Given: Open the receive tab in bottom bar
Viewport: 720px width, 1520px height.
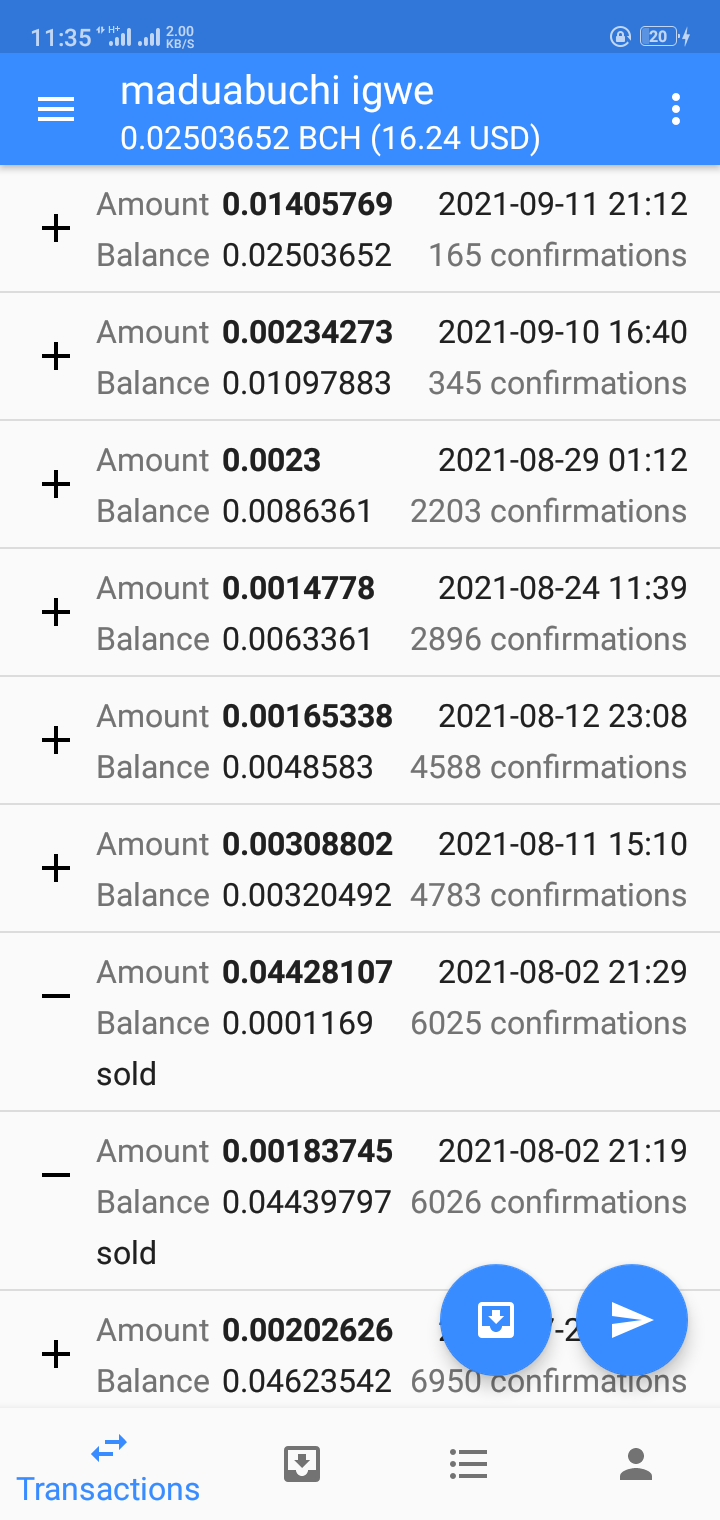Looking at the screenshot, I should tap(302, 1465).
